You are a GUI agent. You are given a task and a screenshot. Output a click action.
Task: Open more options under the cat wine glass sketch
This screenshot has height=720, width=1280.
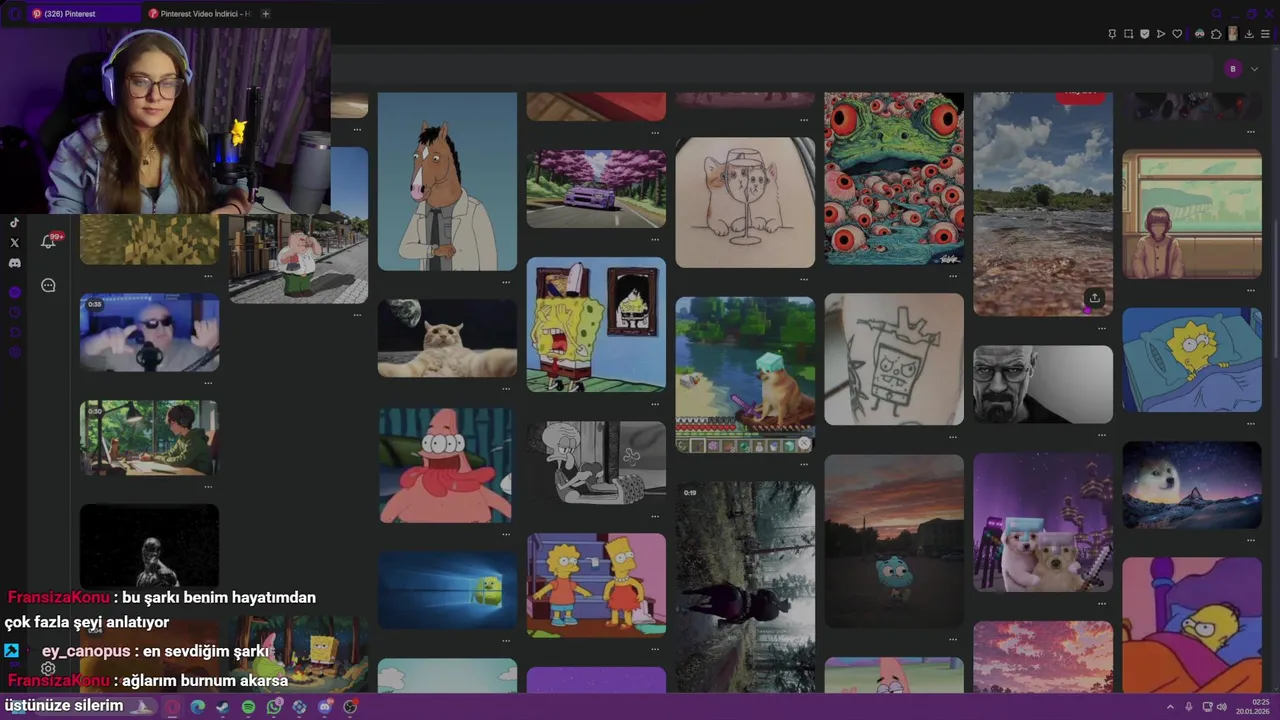tap(805, 279)
